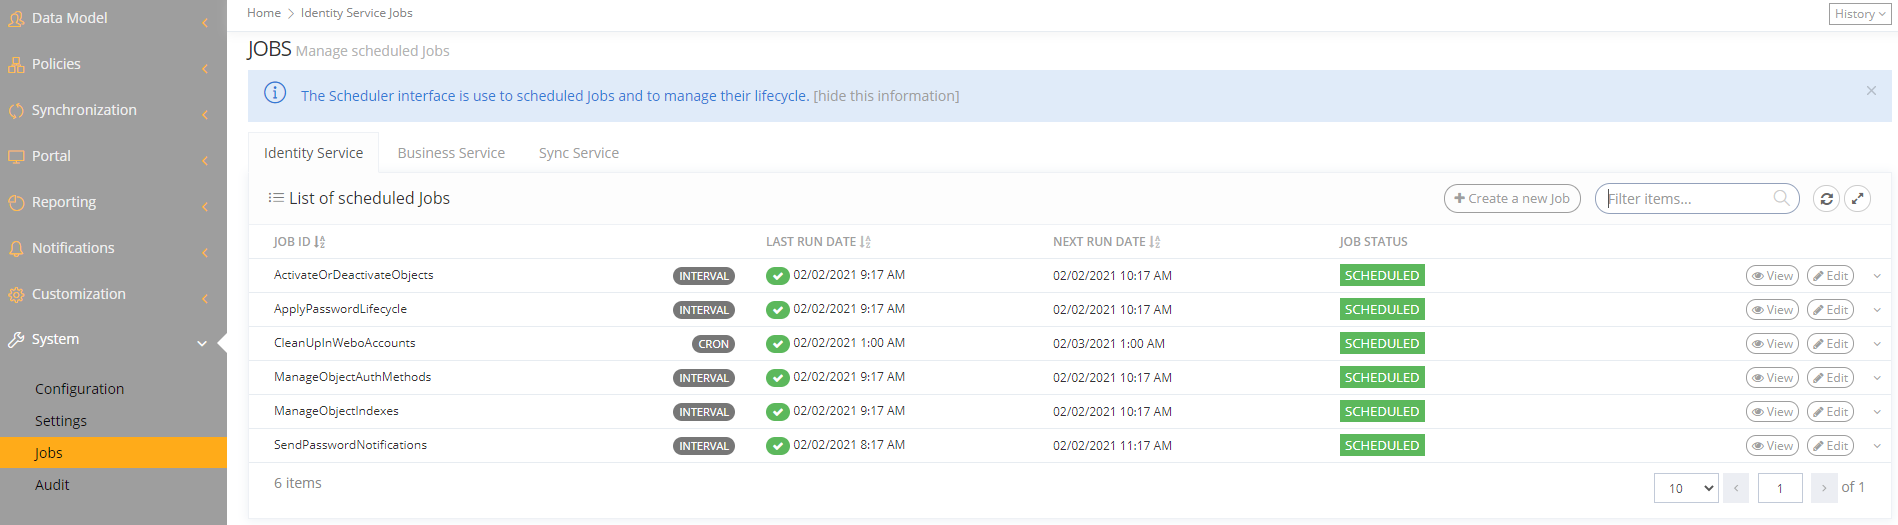Switch to the Business Service tab
1898x525 pixels.
coord(451,153)
